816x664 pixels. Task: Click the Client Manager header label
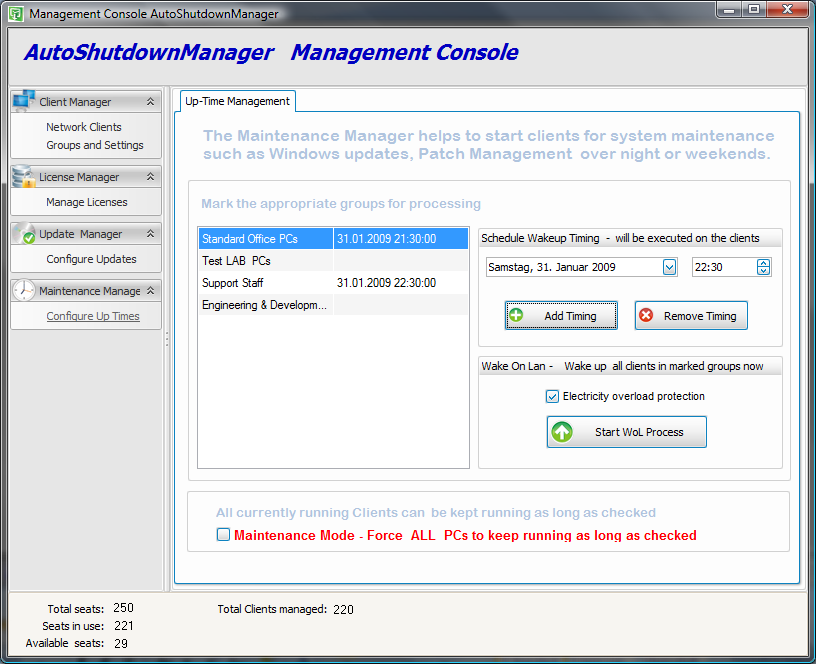coord(75,102)
